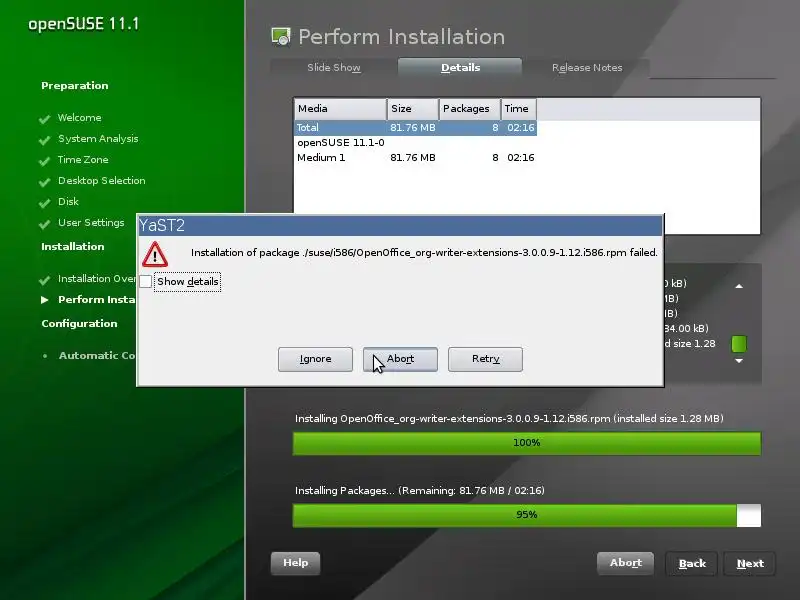Screen dimensions: 800x600
Task: Click Ignore in the YaST2 dialog
Action: 315,359
